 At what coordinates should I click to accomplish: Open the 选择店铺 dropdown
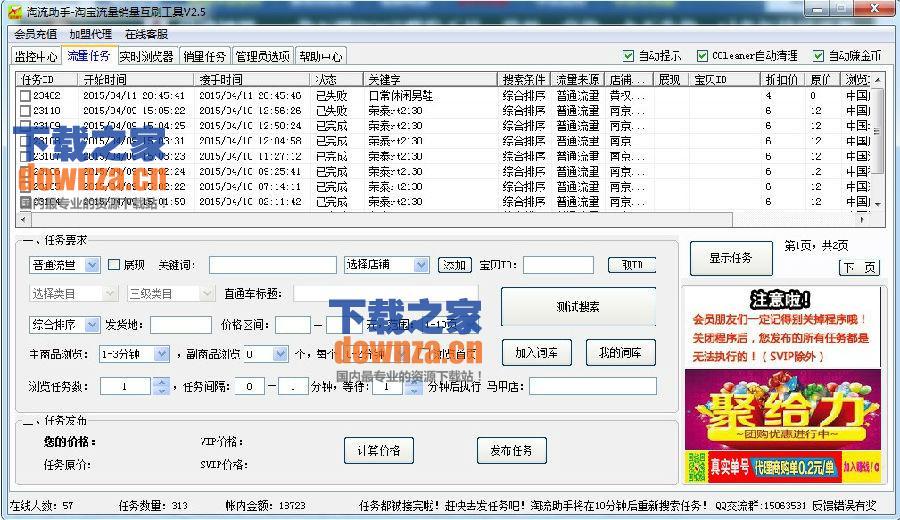click(421, 265)
